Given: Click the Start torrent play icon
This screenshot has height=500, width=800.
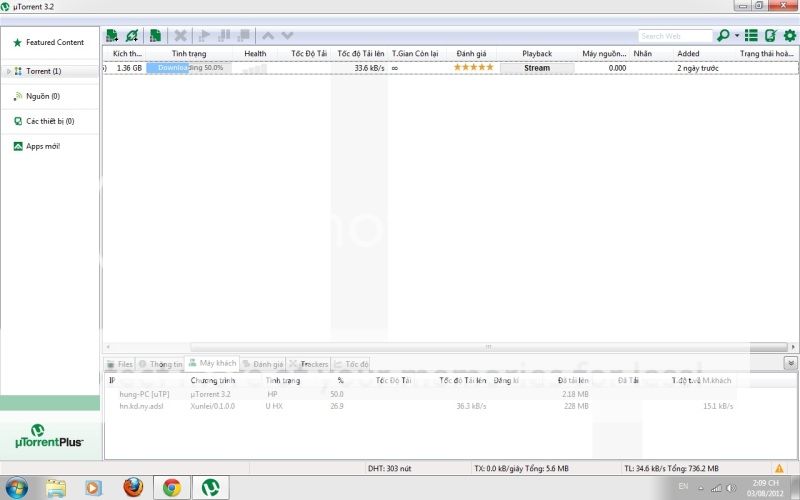Looking at the screenshot, I should coord(204,36).
